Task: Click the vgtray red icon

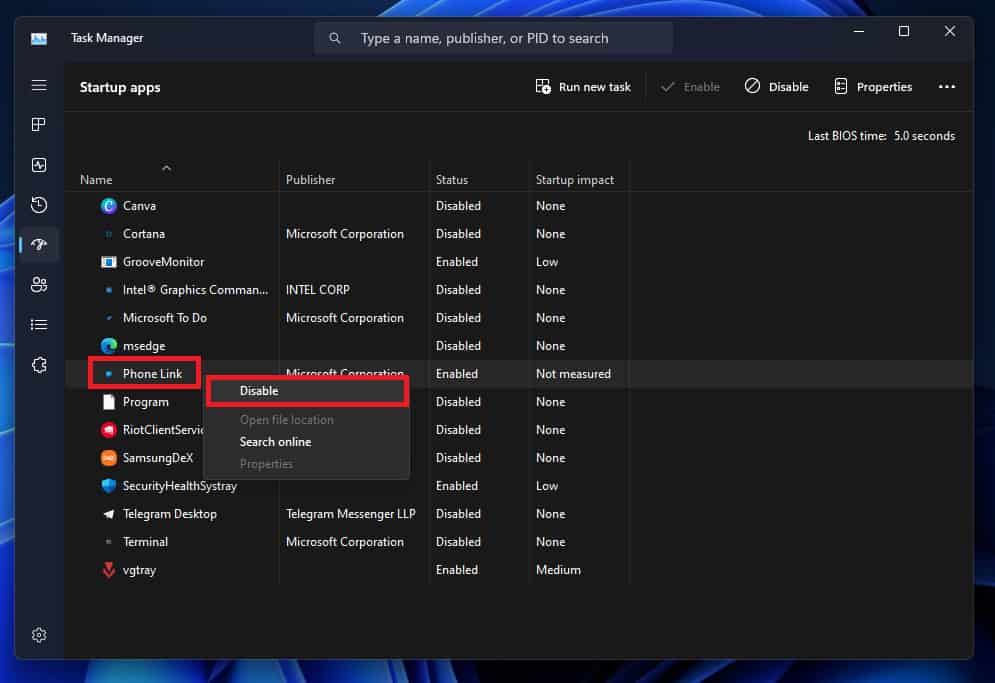Action: click(109, 569)
